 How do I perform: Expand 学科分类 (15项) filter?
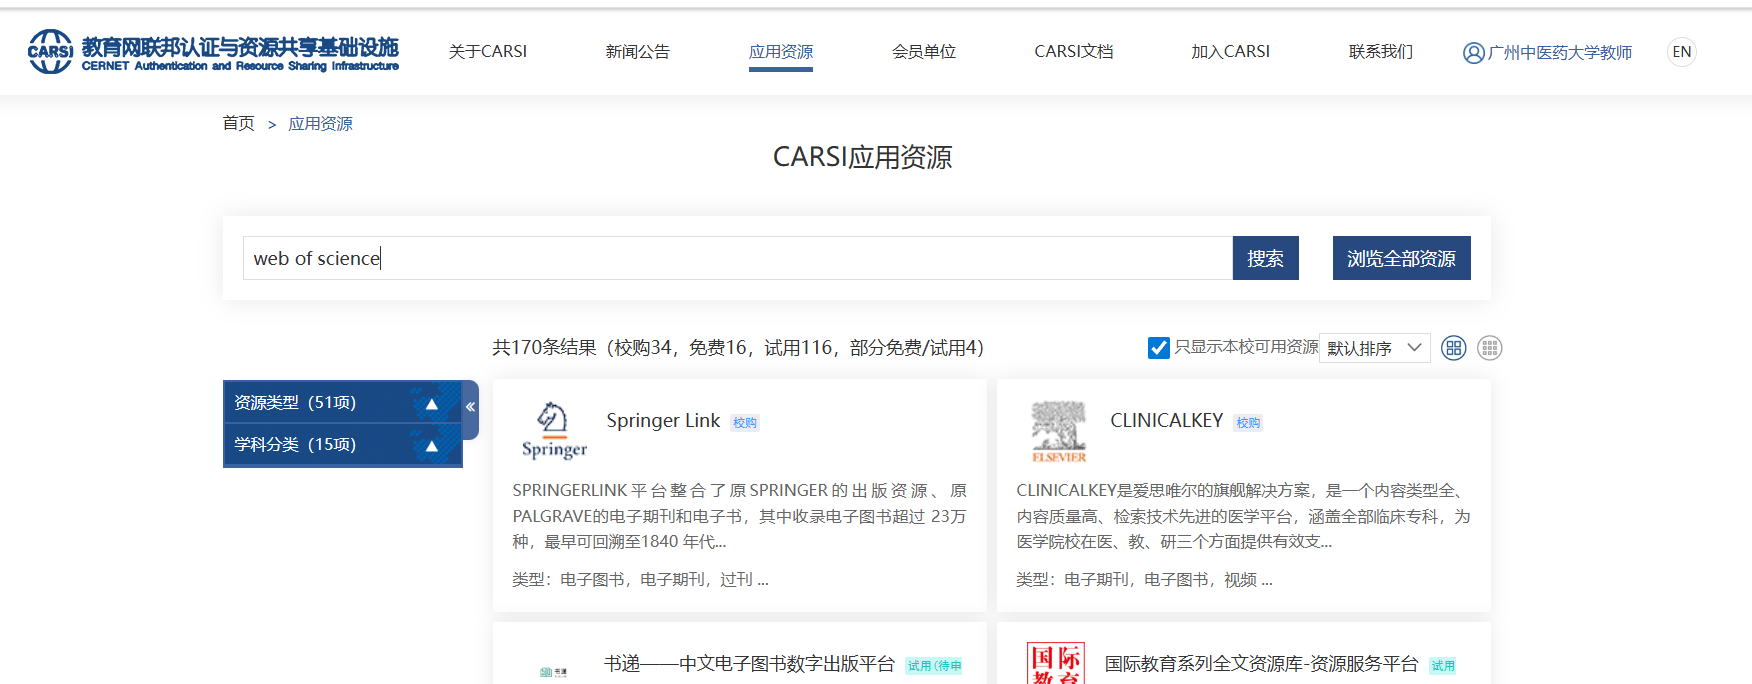click(x=342, y=444)
